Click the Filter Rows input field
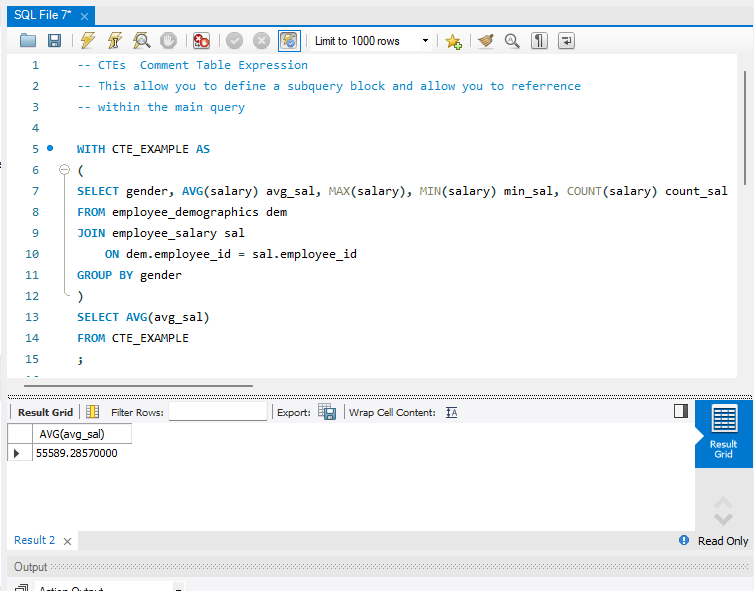This screenshot has width=754, height=591. pos(218,412)
